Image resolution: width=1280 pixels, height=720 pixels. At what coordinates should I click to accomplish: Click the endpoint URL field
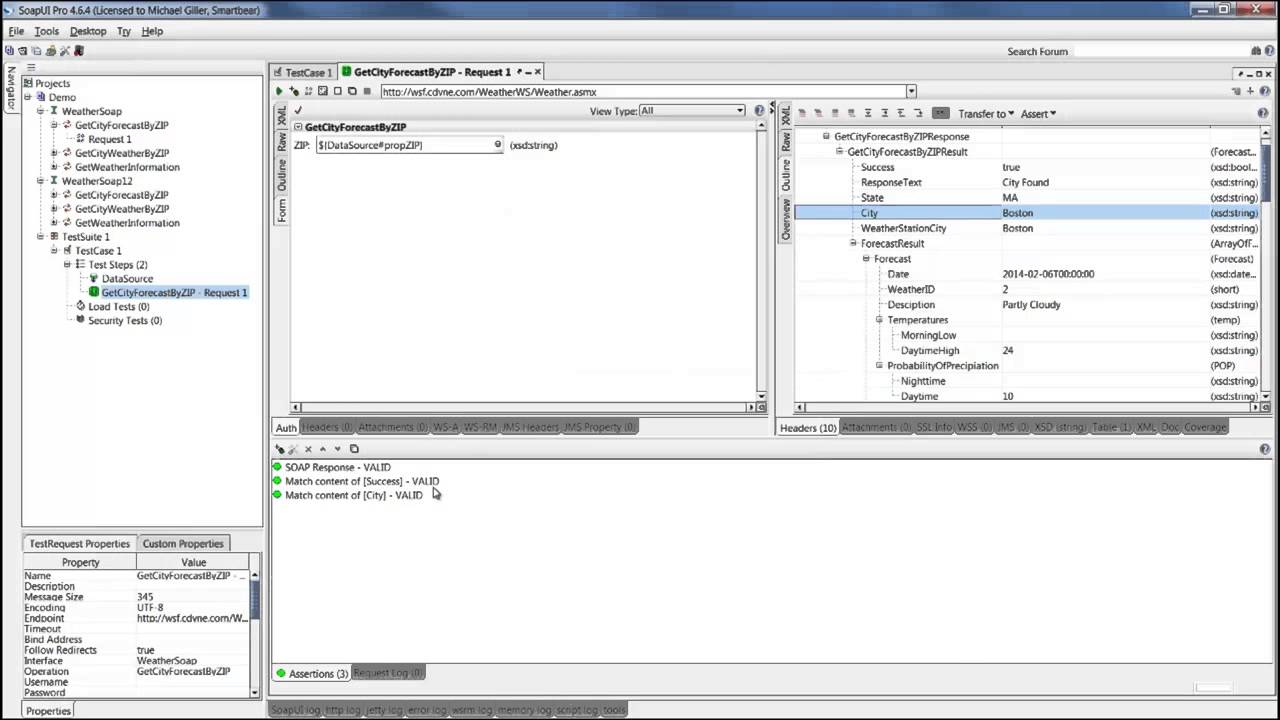point(643,91)
